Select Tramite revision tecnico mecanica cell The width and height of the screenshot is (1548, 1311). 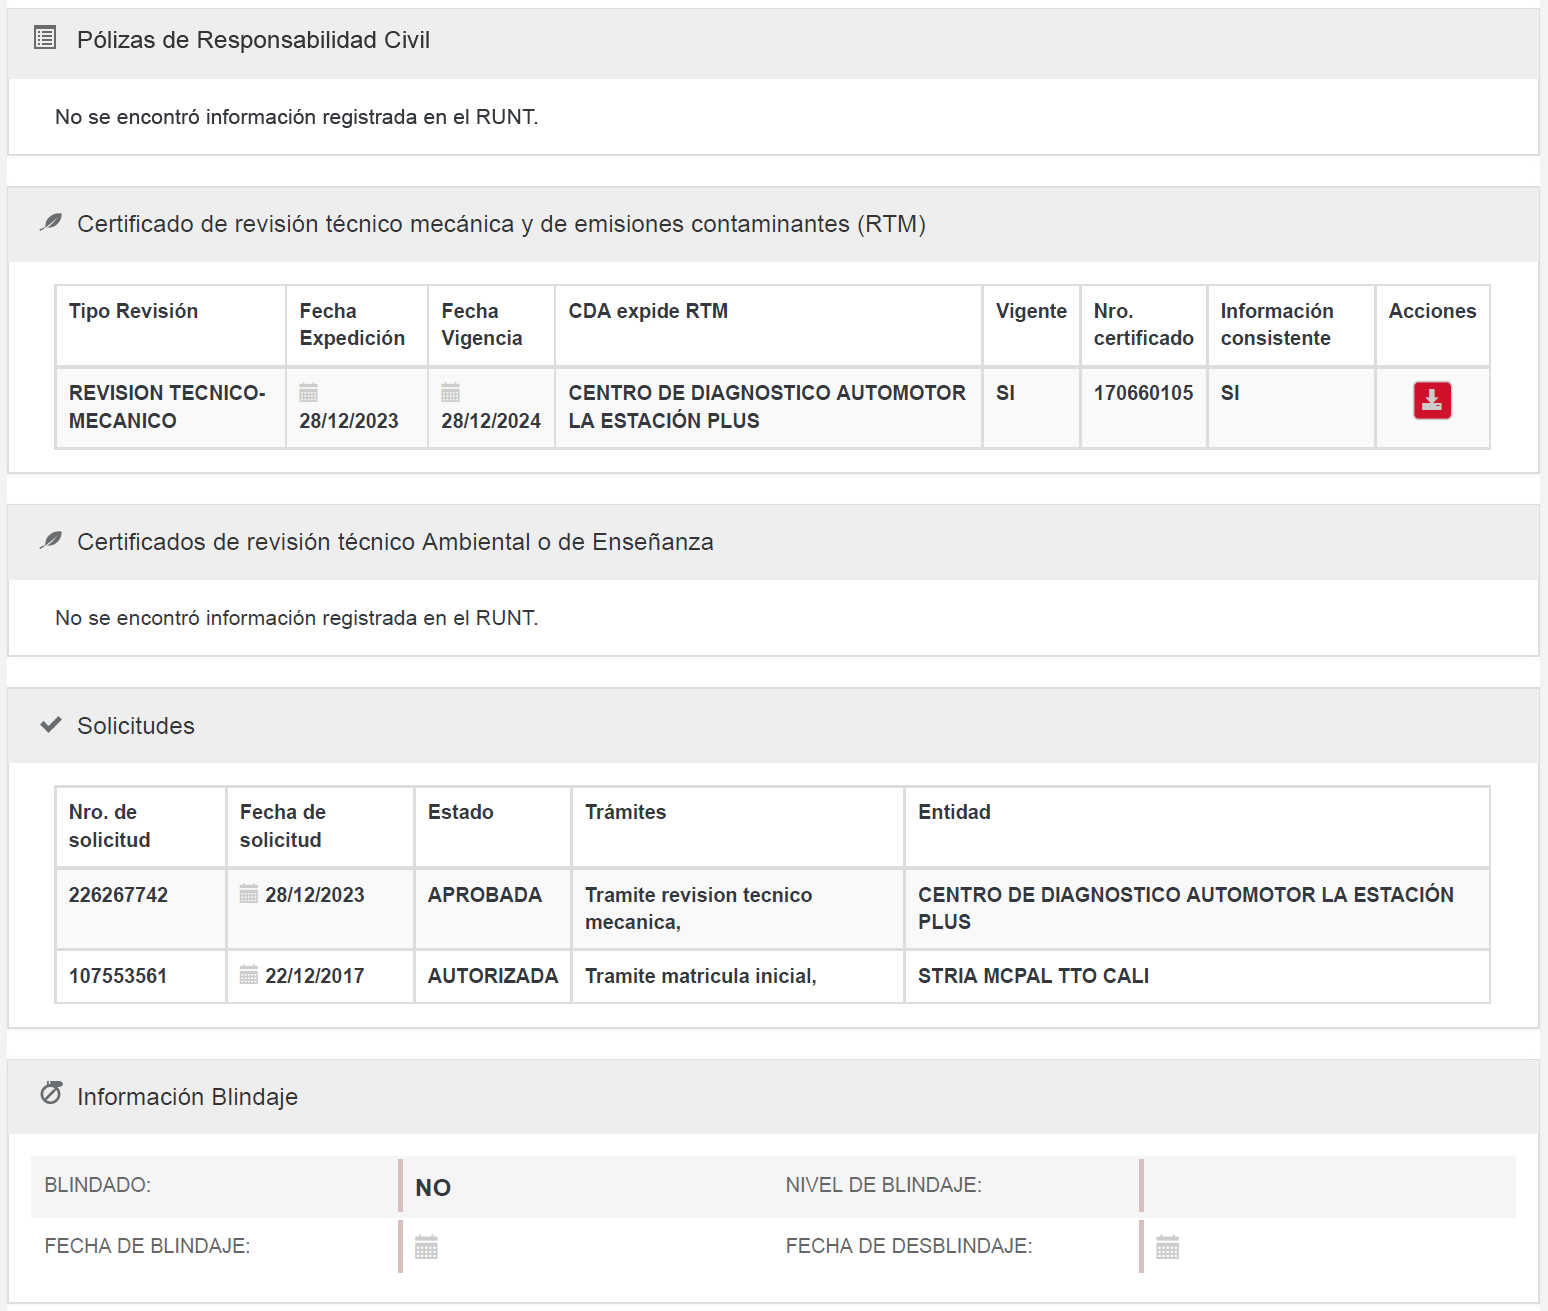click(x=738, y=908)
